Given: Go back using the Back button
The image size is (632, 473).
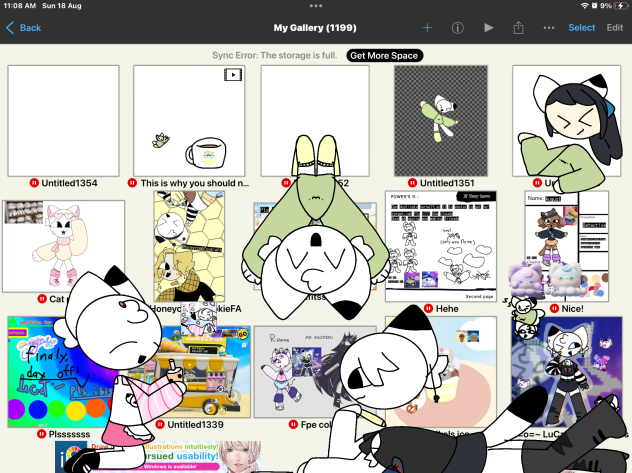Looking at the screenshot, I should [24, 28].
